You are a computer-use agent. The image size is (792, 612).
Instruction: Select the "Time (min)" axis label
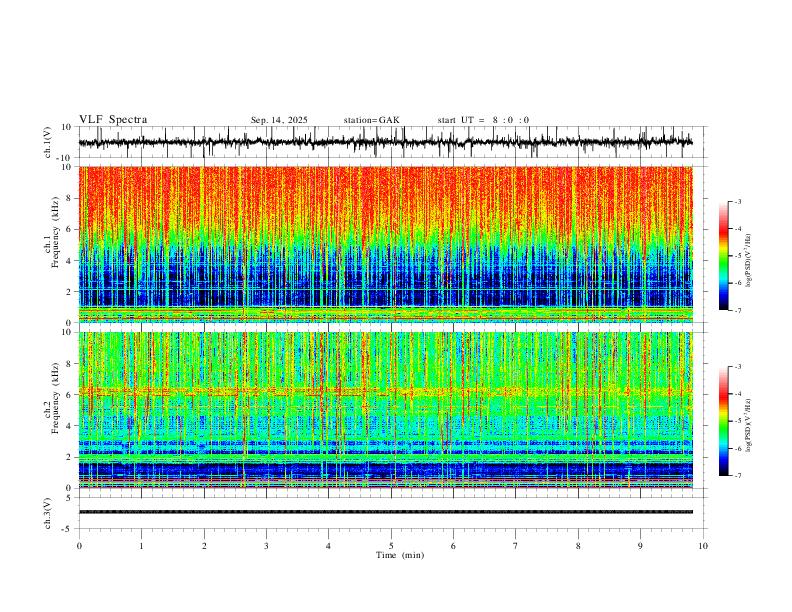400,555
